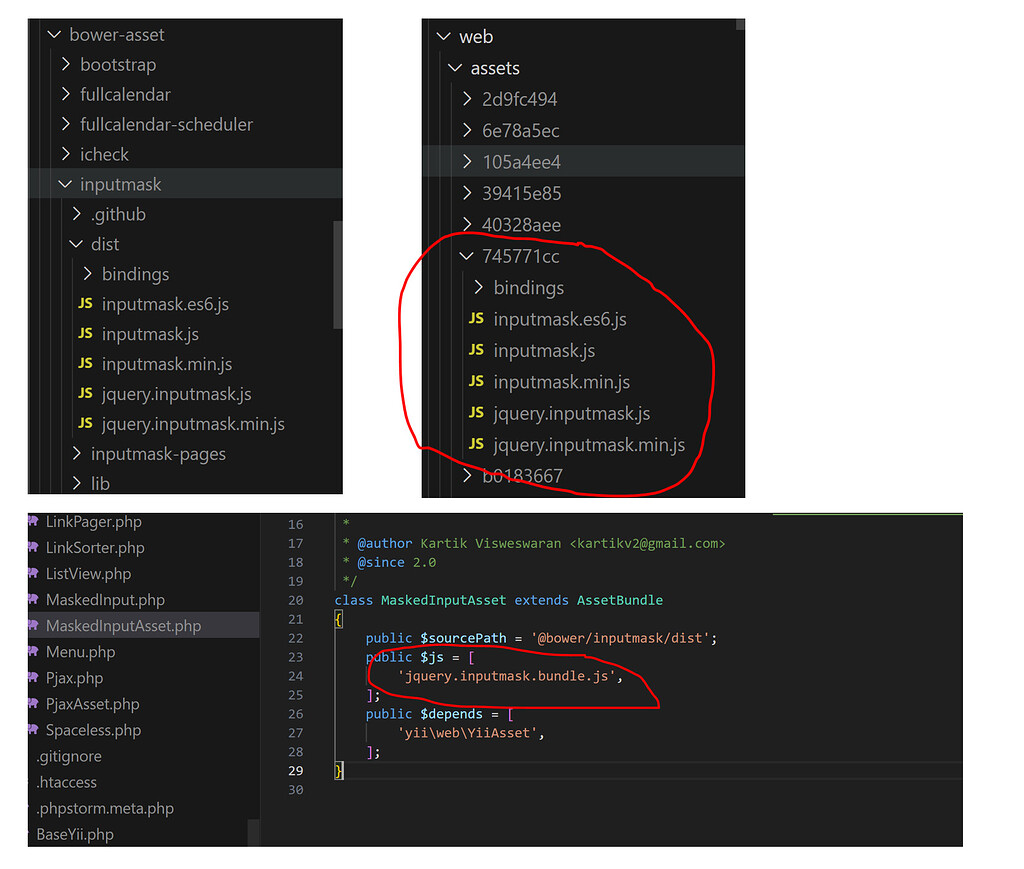The width and height of the screenshot is (1024, 869).
Task: Select the .gitignore file
Action: pos(68,756)
